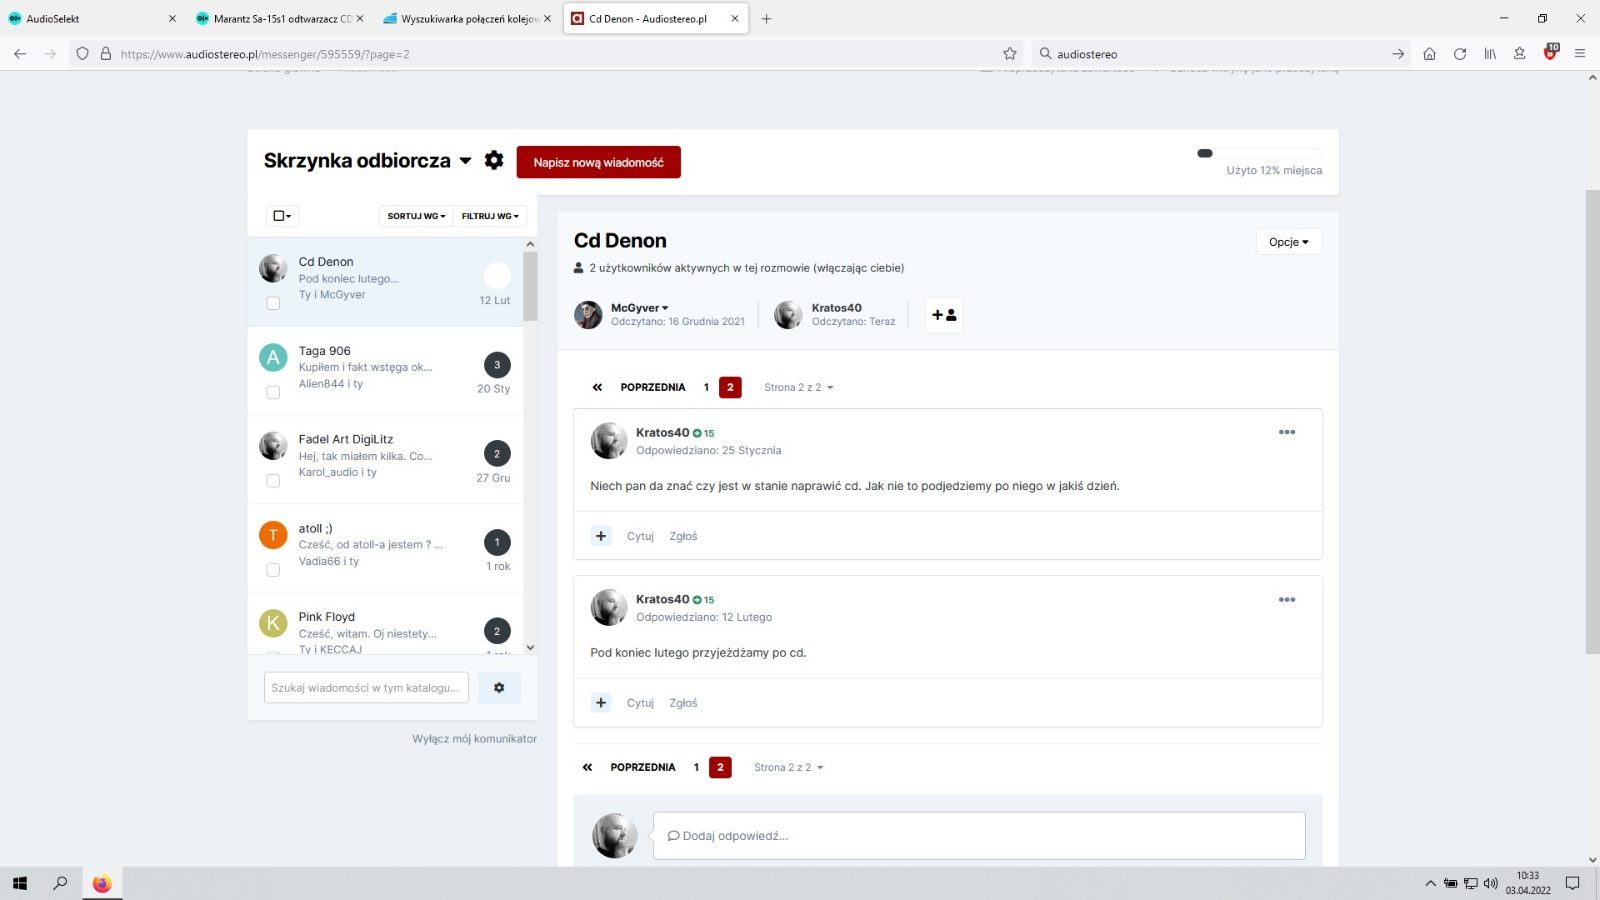
Task: Open Opcje dropdown for conversation
Action: [1288, 242]
